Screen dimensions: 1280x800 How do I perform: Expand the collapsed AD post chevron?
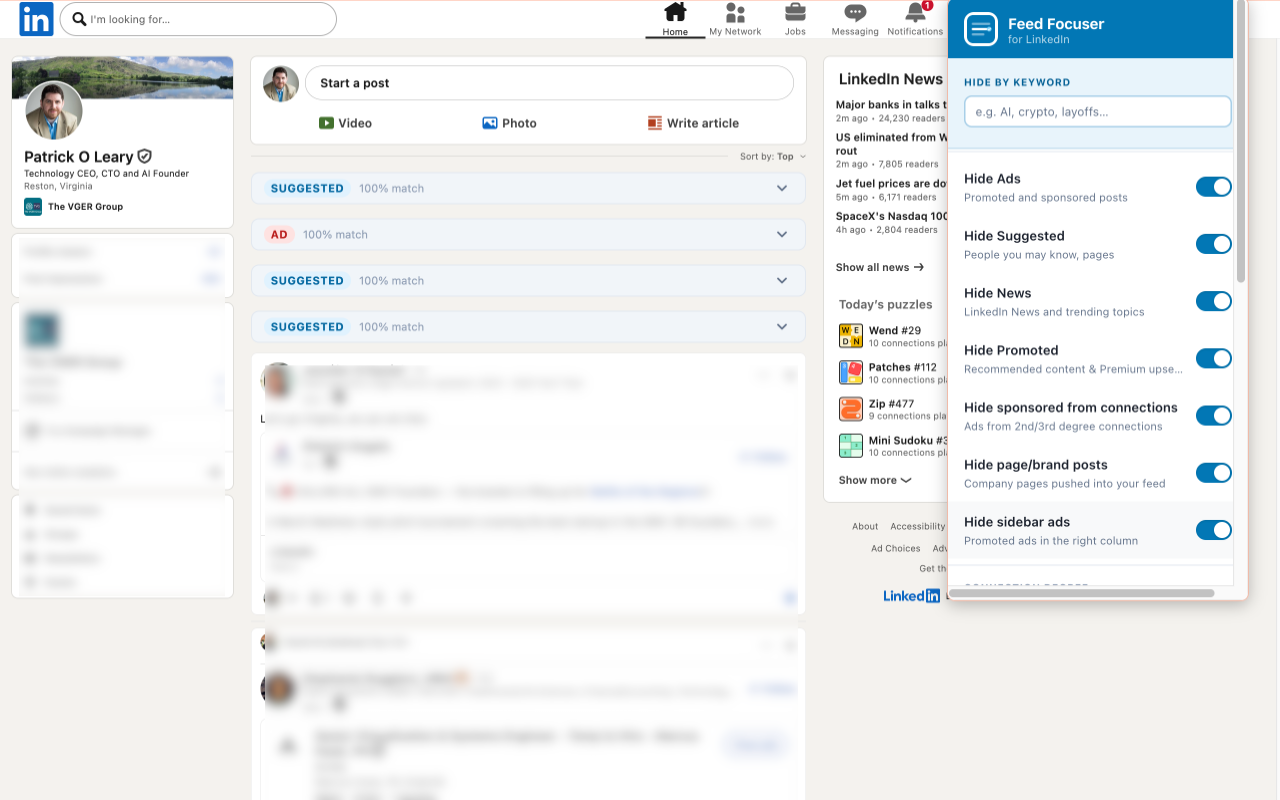pos(782,234)
